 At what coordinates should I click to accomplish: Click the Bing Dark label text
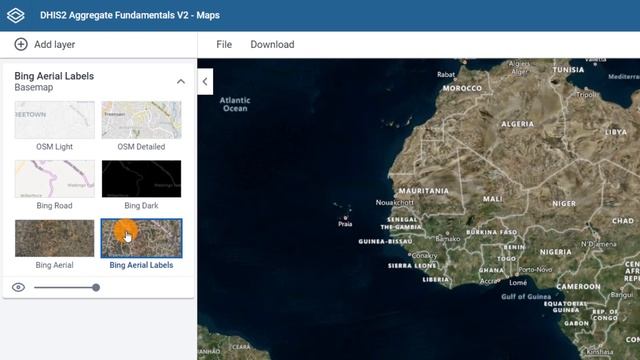(x=141, y=206)
